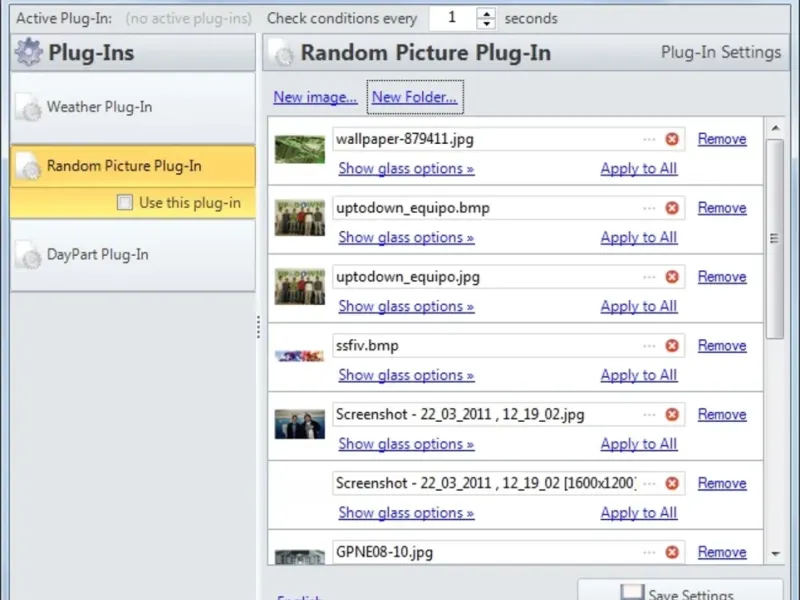Show glass options for Screenshot 12_19_02.jpg

coord(406,444)
